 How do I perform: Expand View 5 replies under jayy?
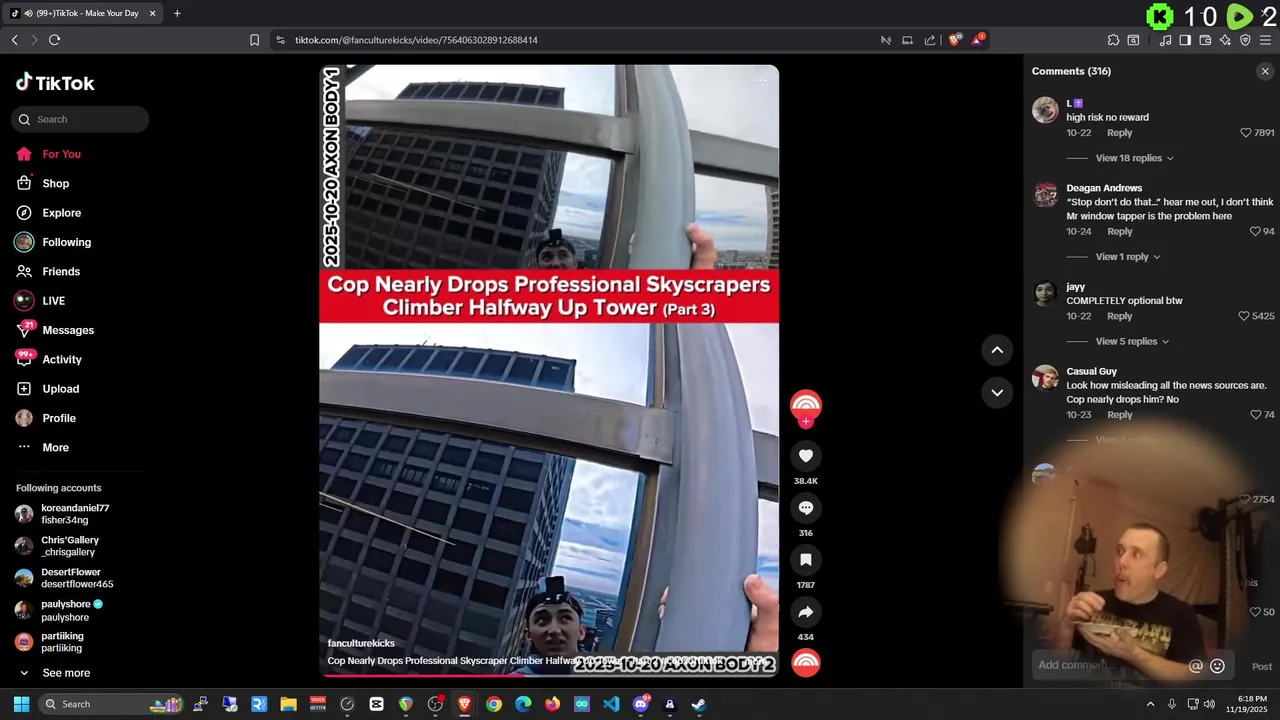1132,341
